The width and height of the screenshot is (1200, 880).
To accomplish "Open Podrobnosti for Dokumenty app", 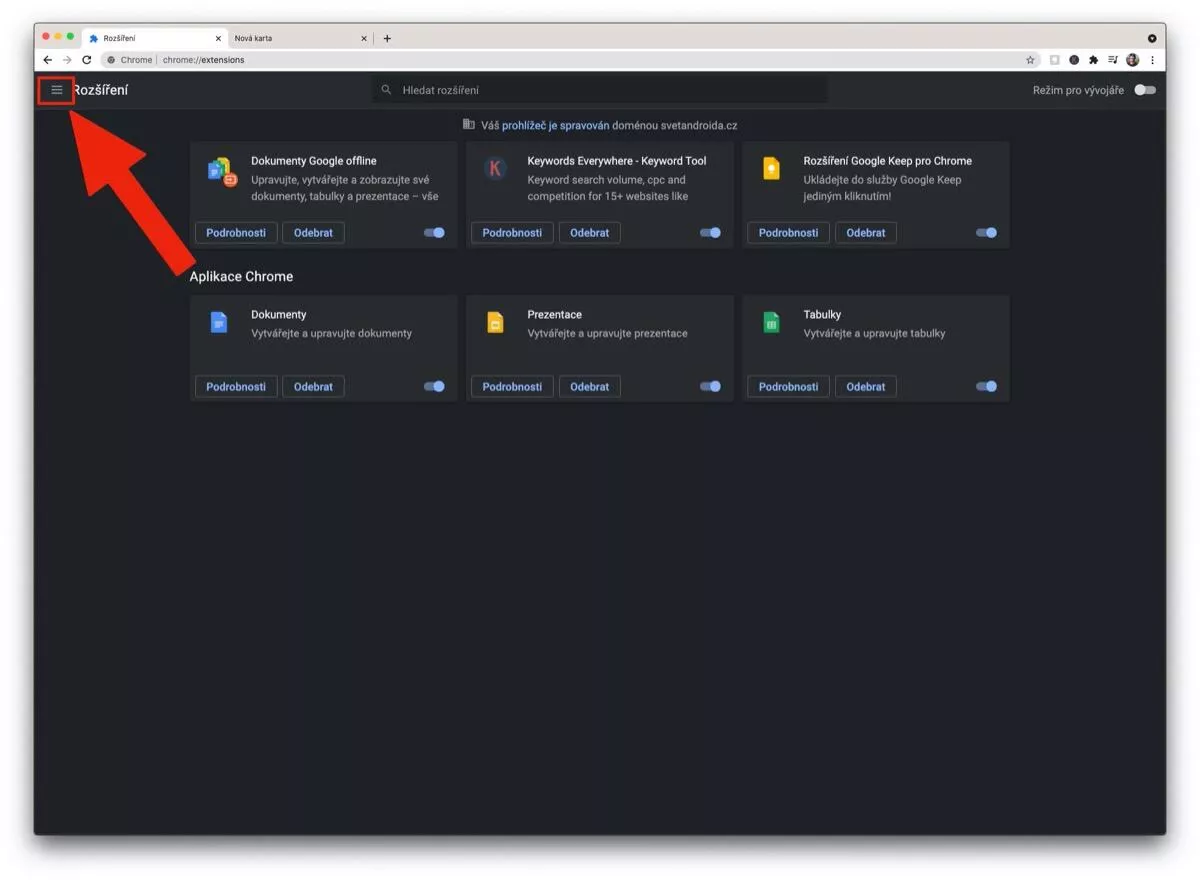I will coord(236,386).
